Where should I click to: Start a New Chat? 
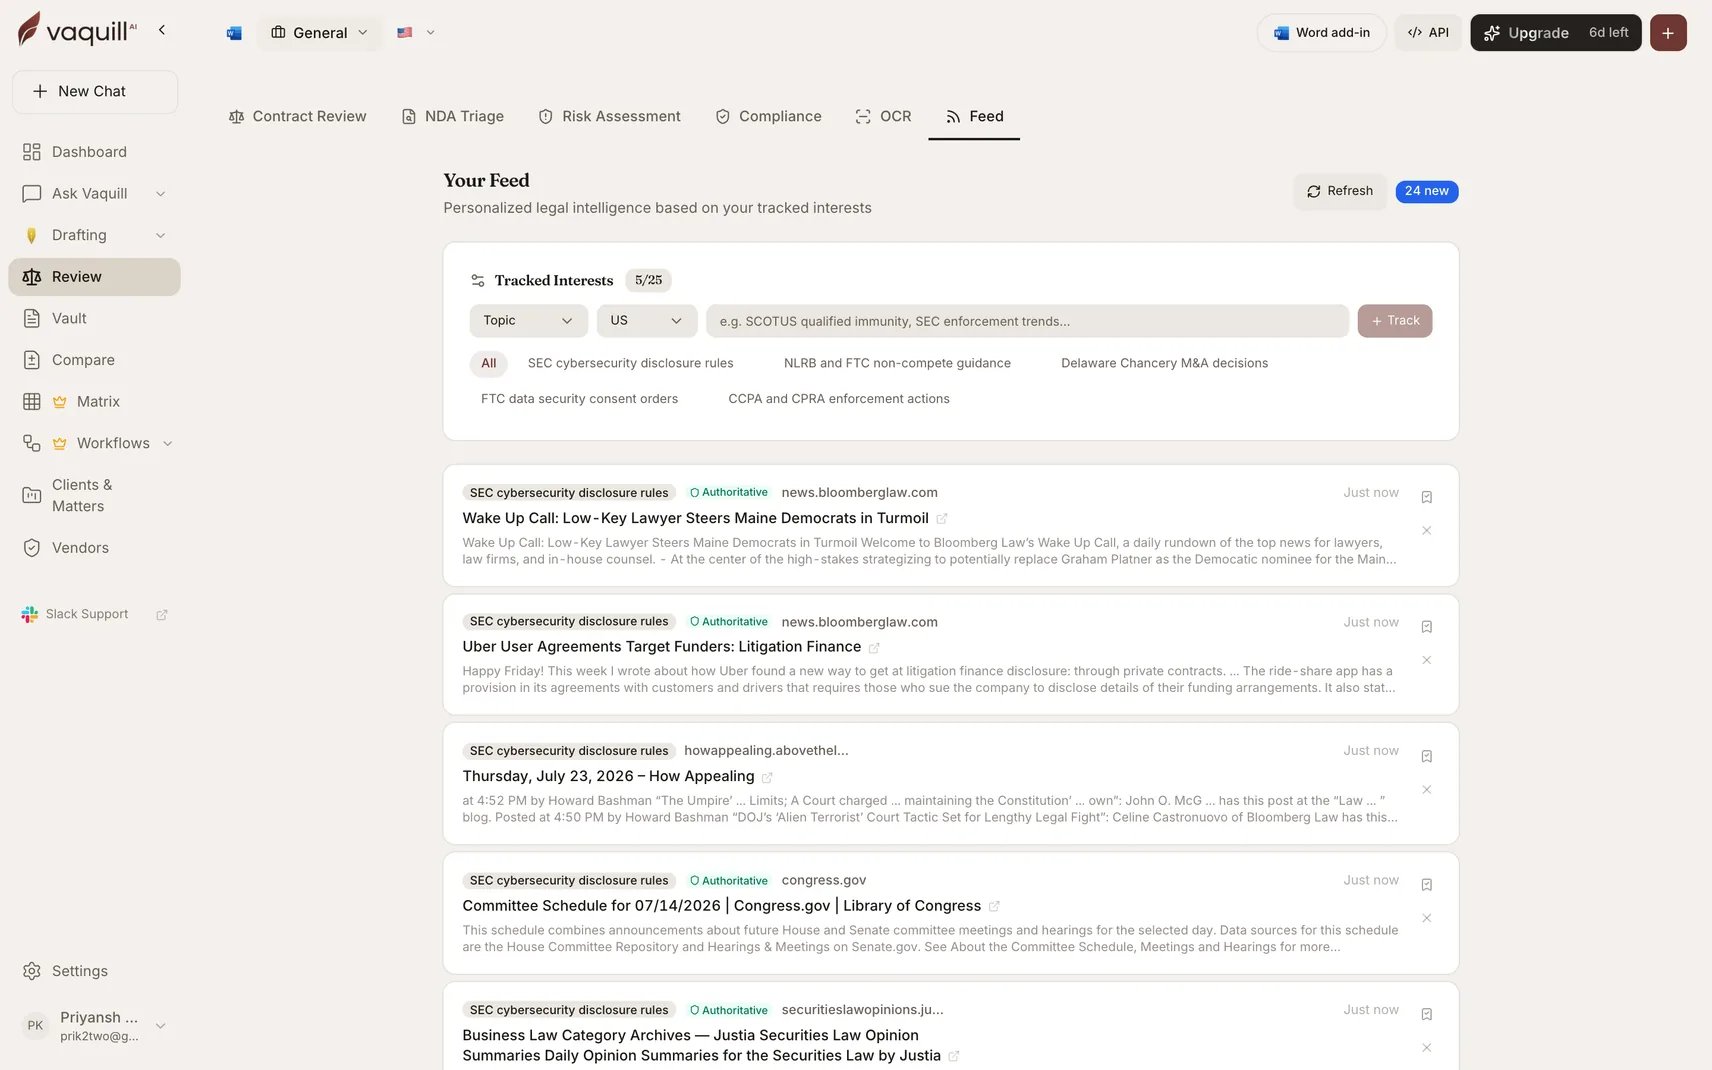pos(95,91)
